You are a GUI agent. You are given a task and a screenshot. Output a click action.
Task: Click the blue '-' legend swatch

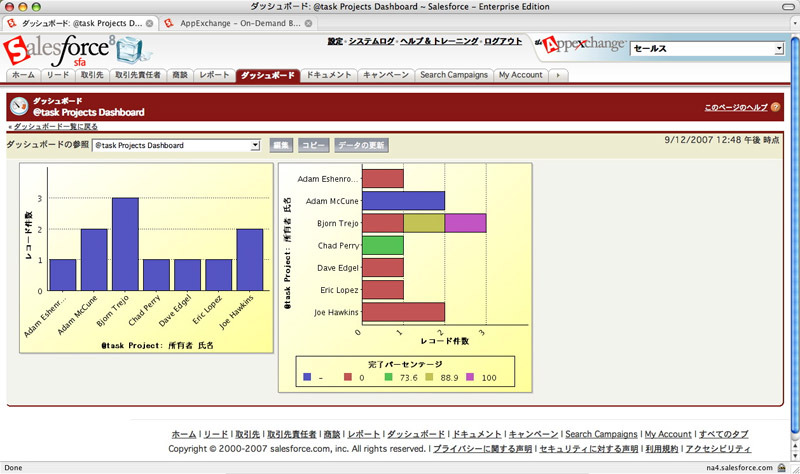click(307, 377)
